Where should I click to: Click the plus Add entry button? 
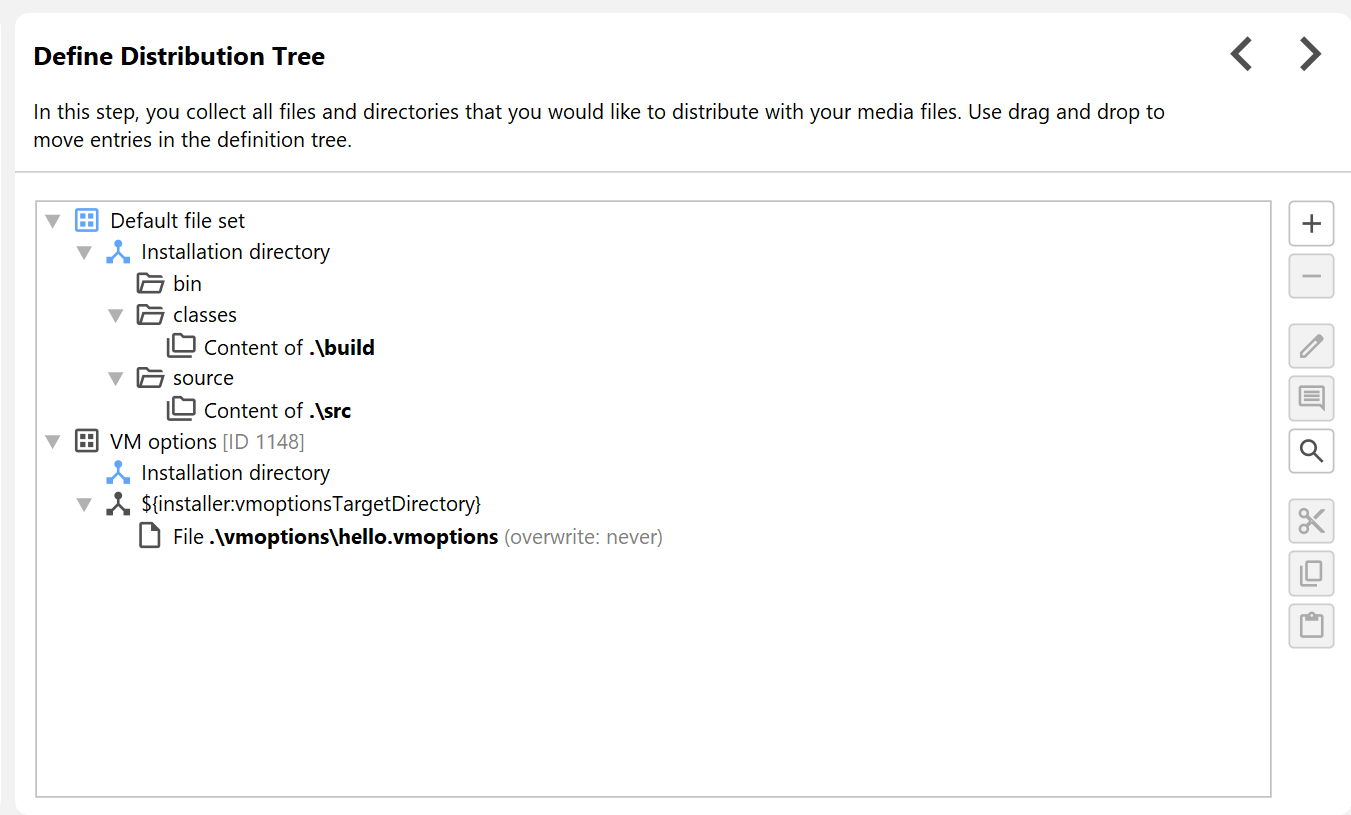click(1311, 224)
